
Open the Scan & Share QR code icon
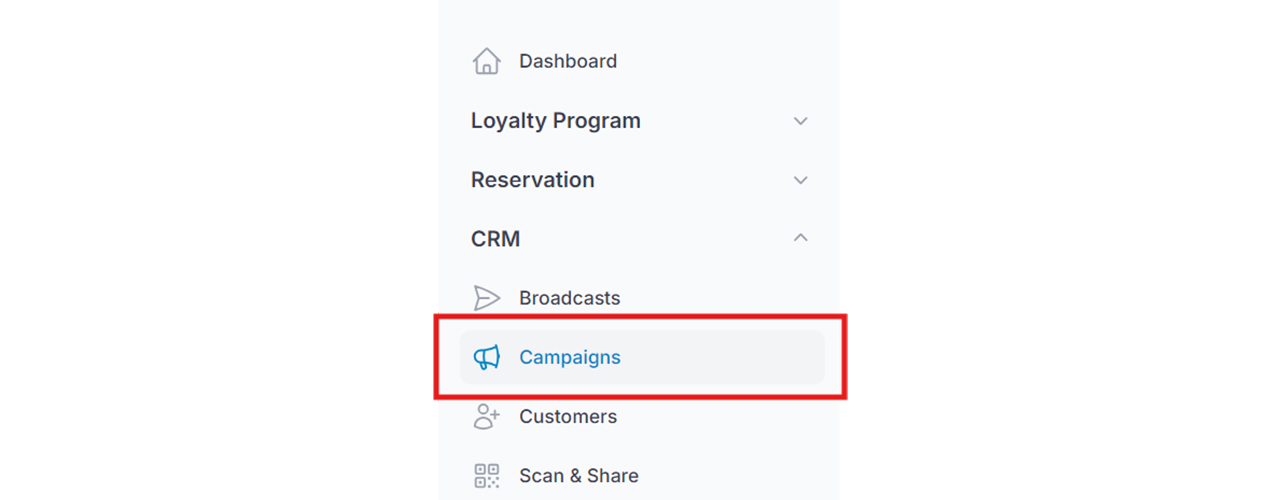(486, 475)
